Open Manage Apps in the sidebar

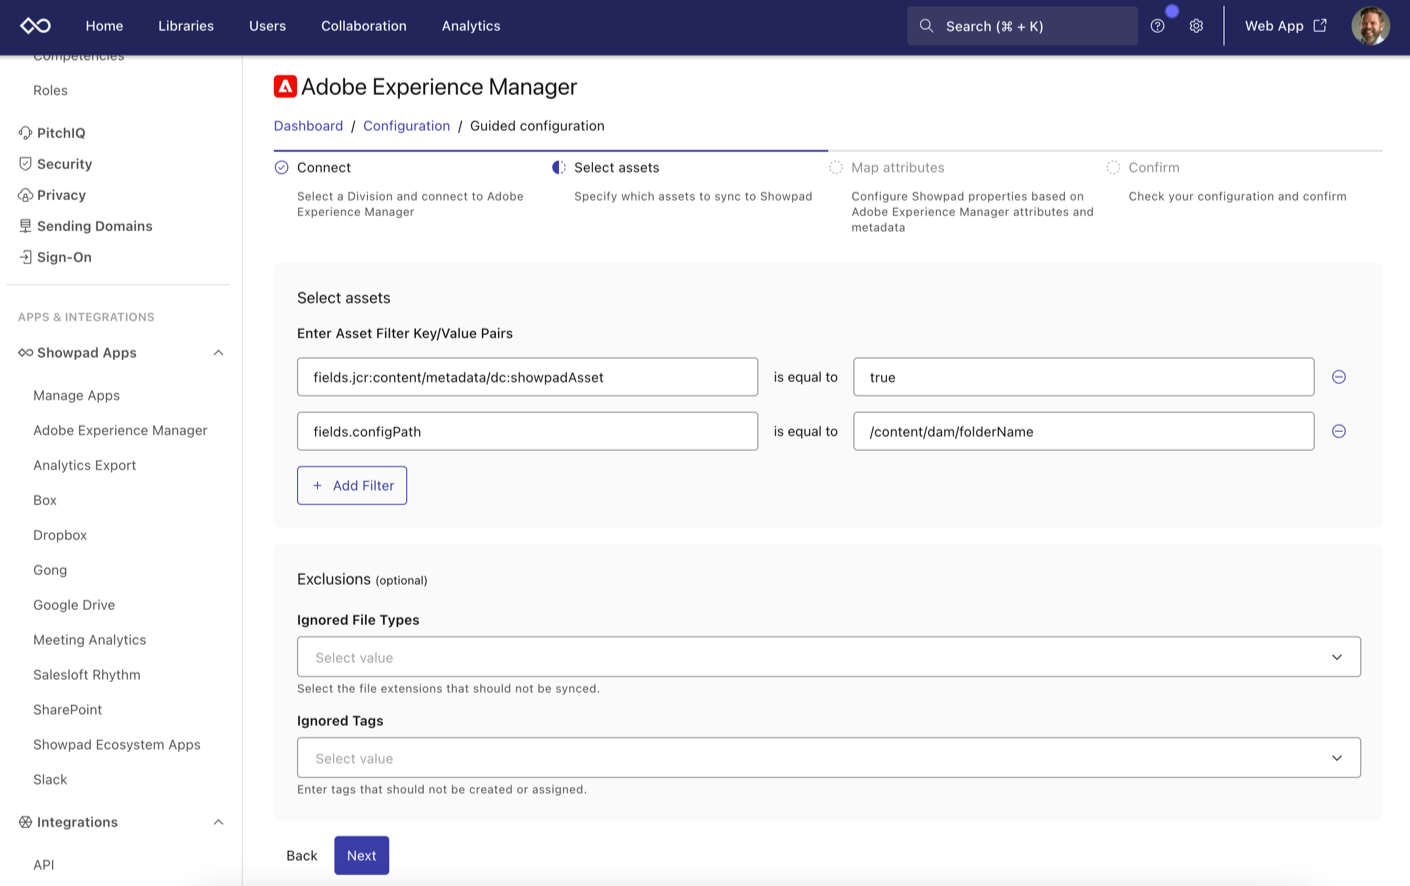[x=76, y=395]
